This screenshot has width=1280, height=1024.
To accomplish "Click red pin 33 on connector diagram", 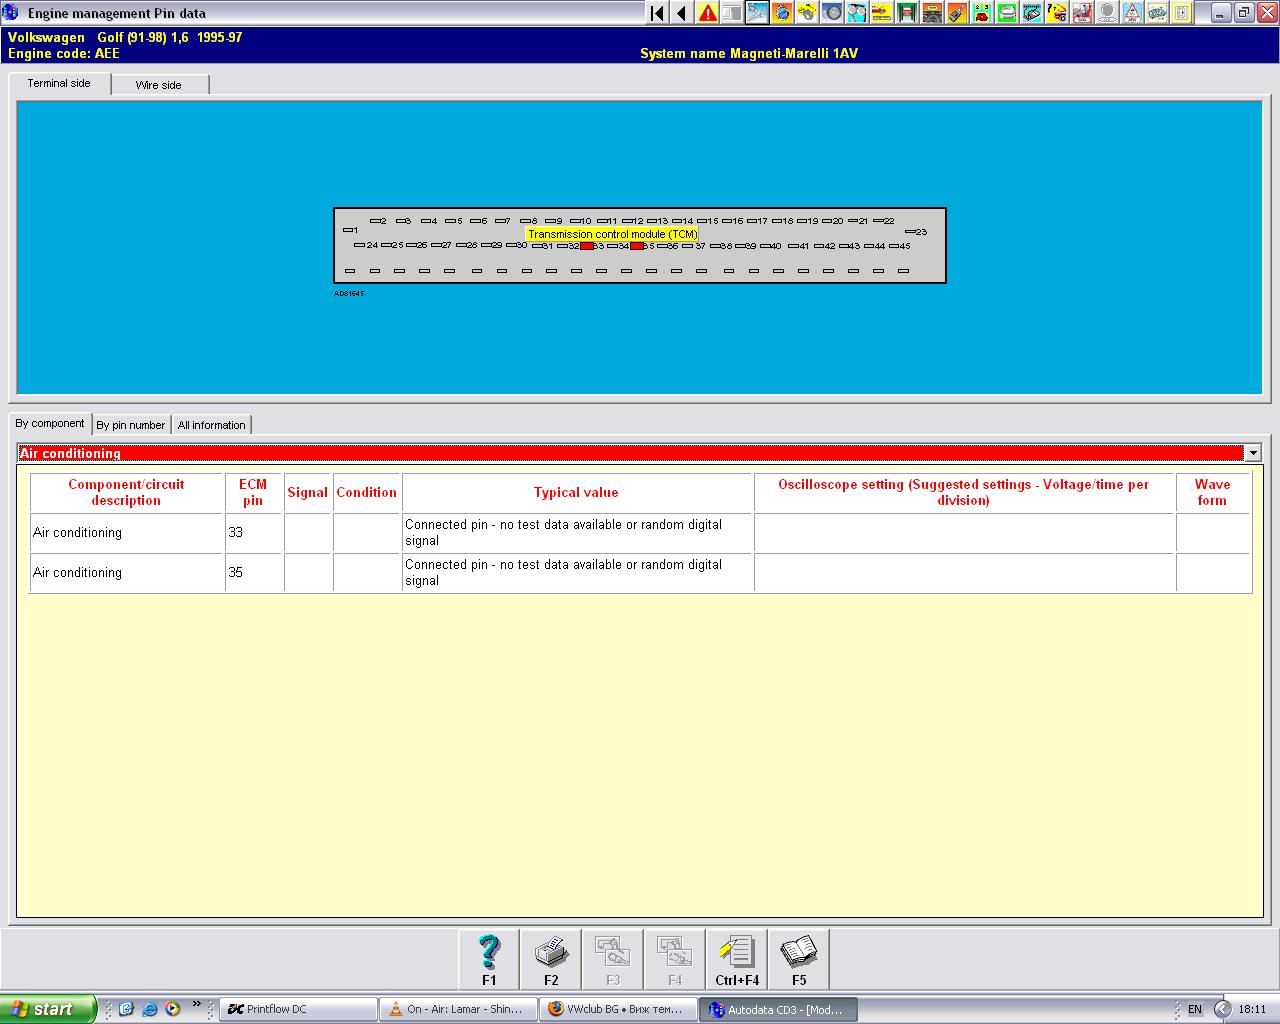I will pos(587,246).
